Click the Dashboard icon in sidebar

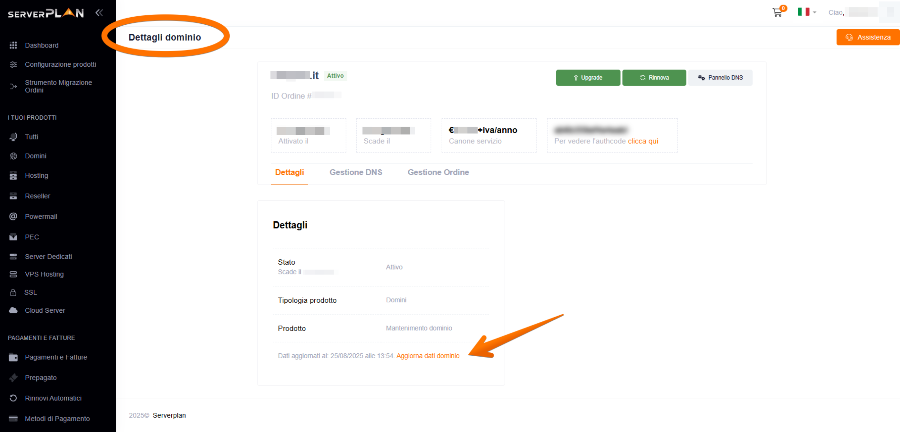[x=13, y=45]
